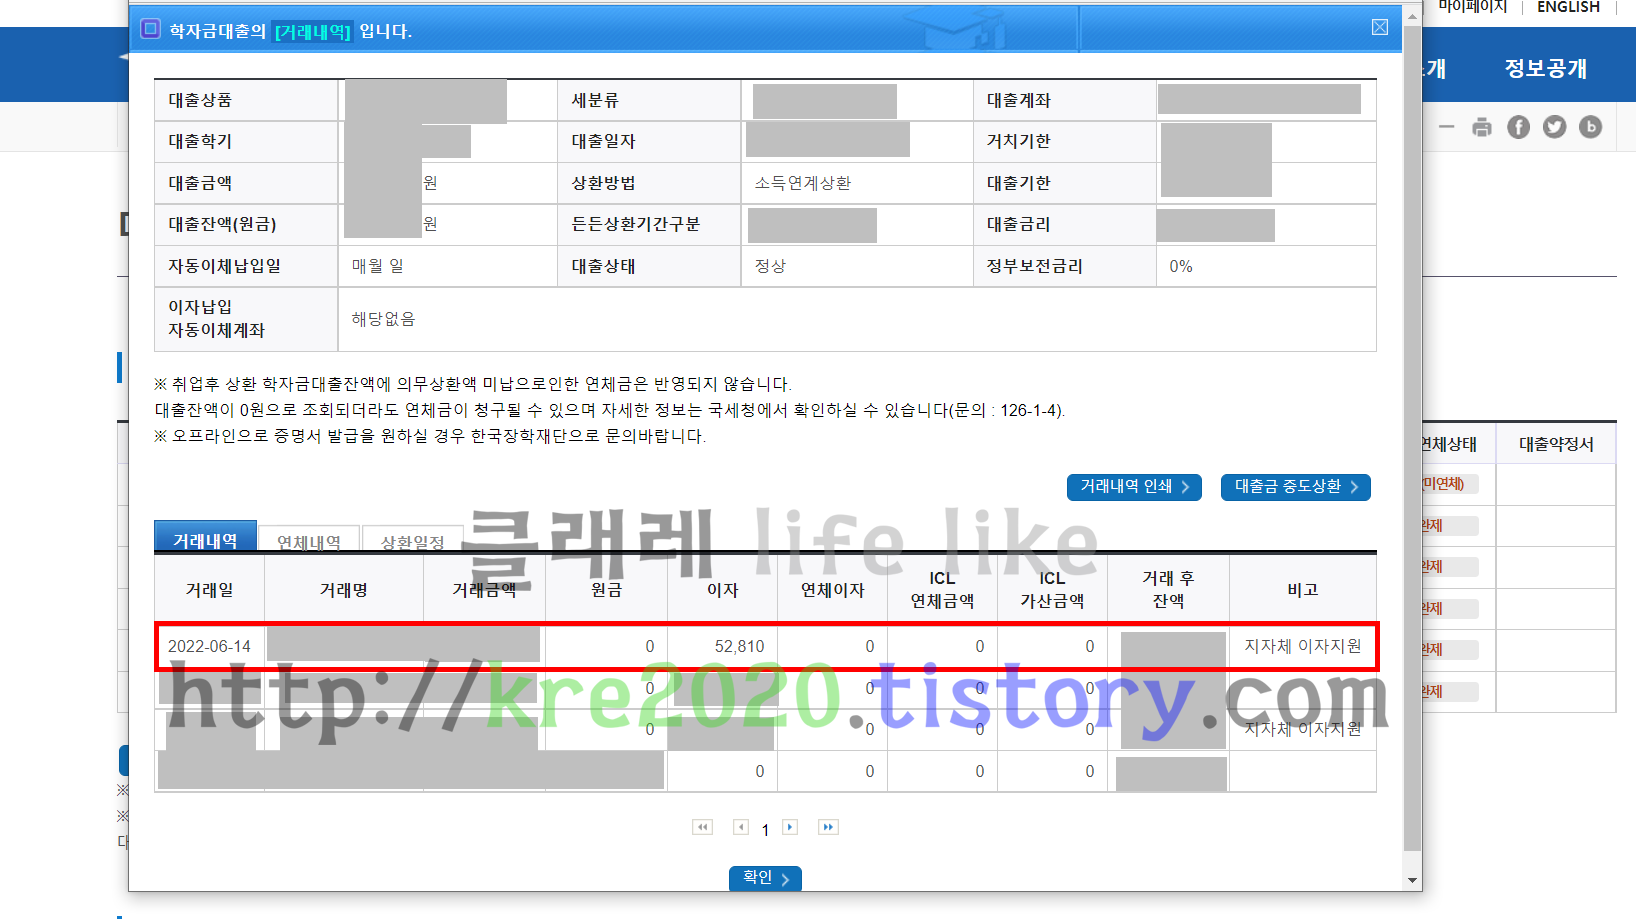Click the popup vertical scrollbar
The width and height of the screenshot is (1636, 919).
1412,438
